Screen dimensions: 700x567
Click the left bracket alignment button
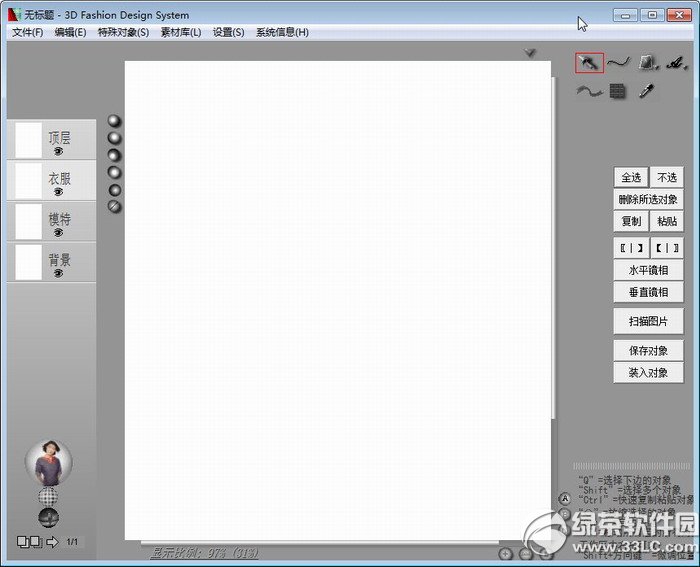click(x=631, y=248)
